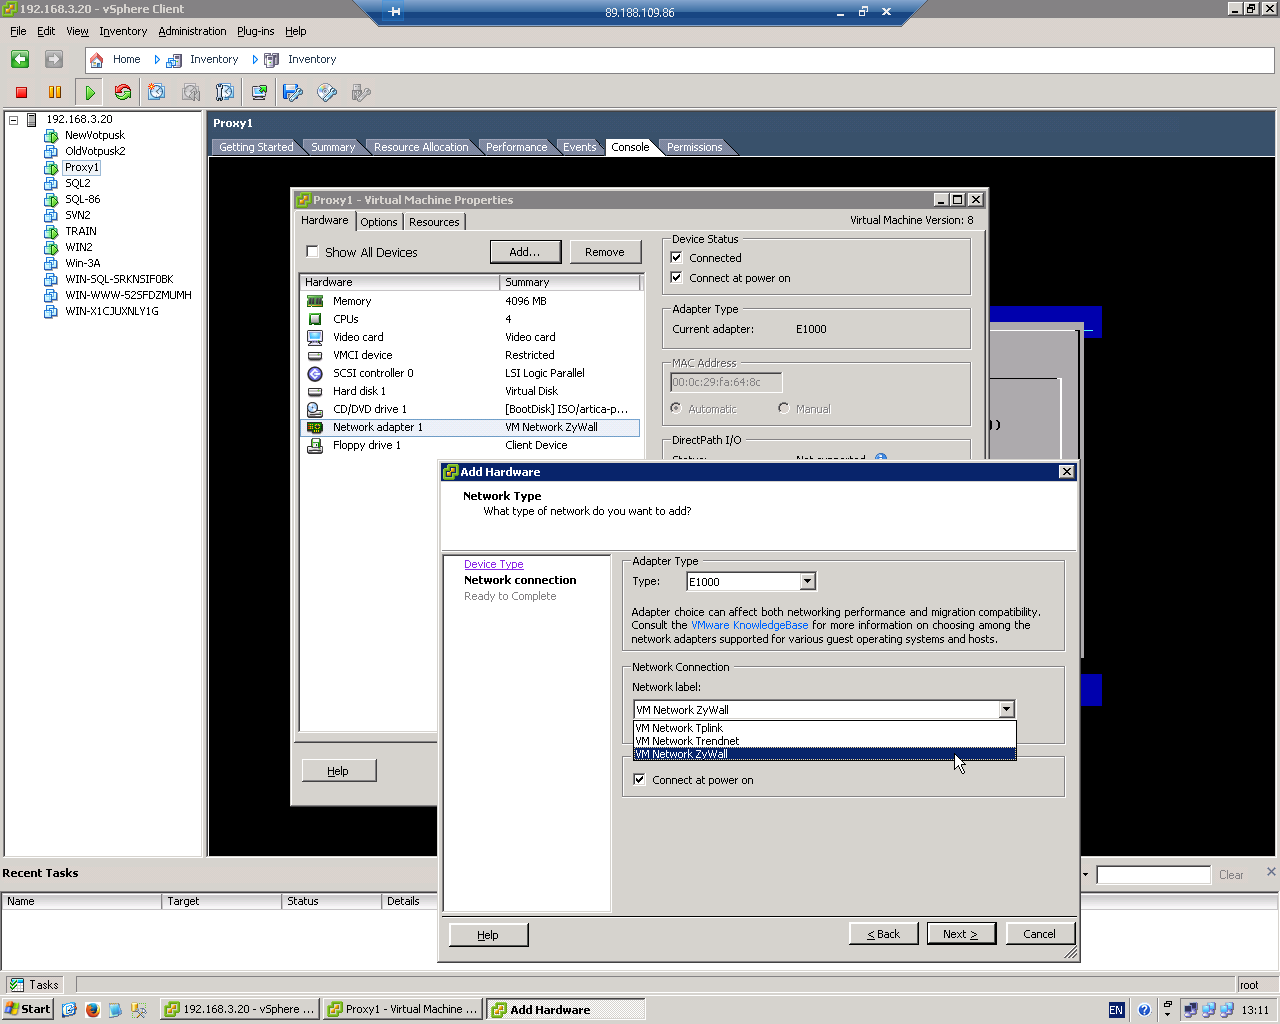Select the Automatic MAC address radio button
The height and width of the screenshot is (1024, 1280).
pos(676,408)
